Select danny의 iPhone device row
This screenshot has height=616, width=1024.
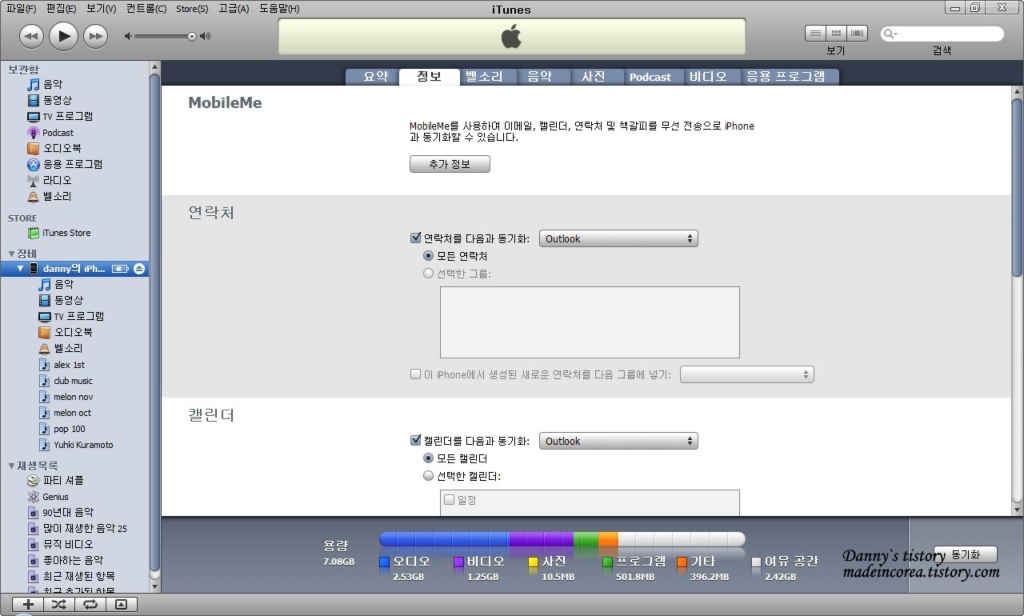(x=74, y=268)
